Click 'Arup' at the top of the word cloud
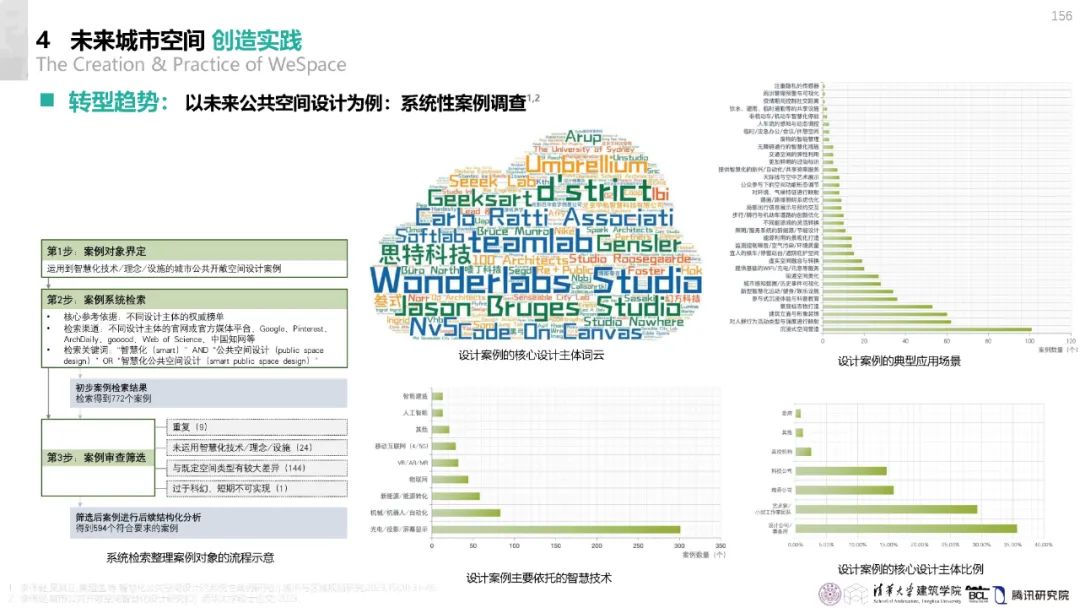The height and width of the screenshot is (608, 1080). point(583,137)
